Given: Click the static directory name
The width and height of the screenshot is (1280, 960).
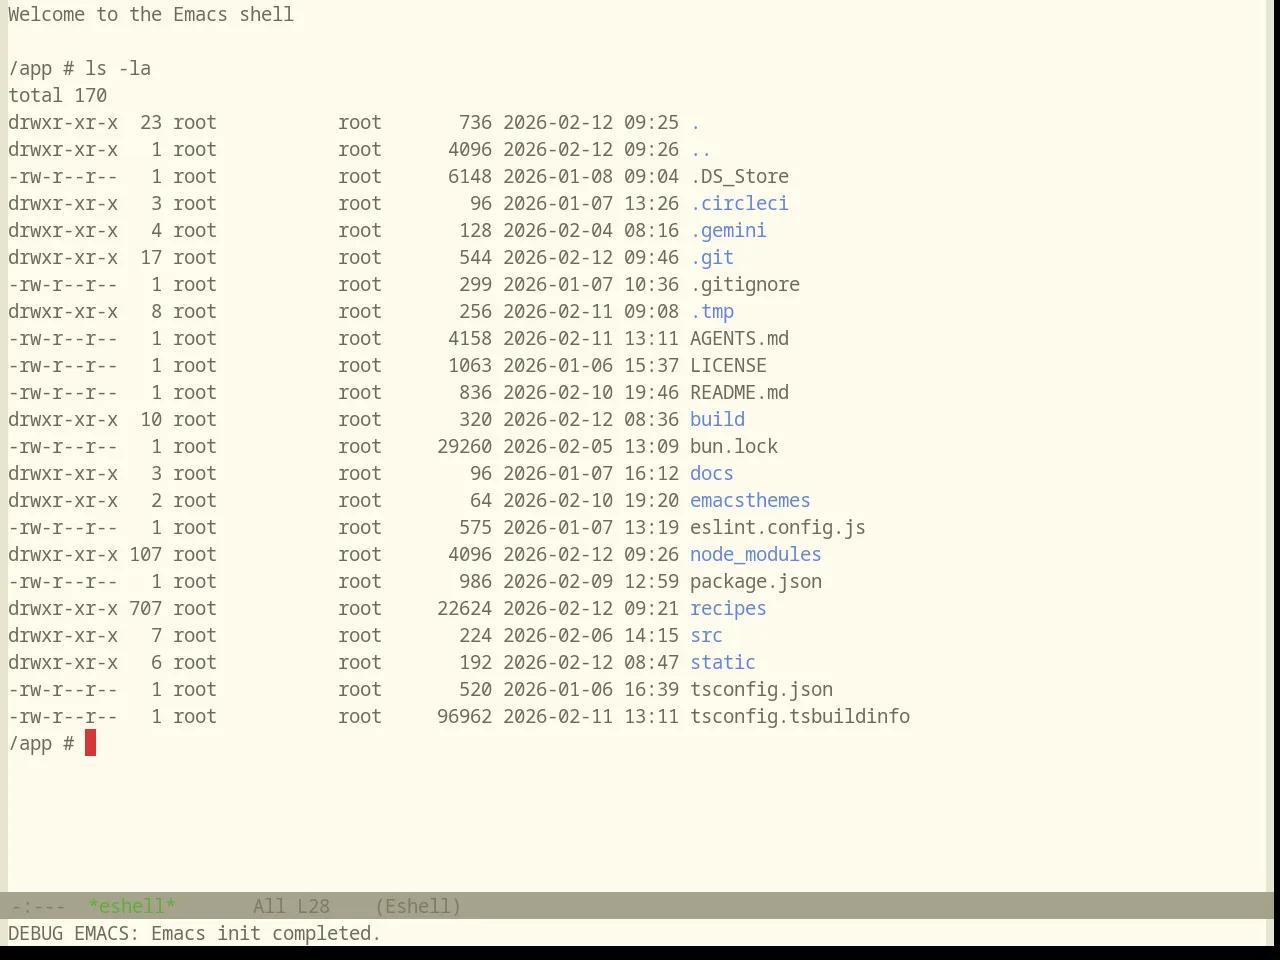Looking at the screenshot, I should (723, 662).
